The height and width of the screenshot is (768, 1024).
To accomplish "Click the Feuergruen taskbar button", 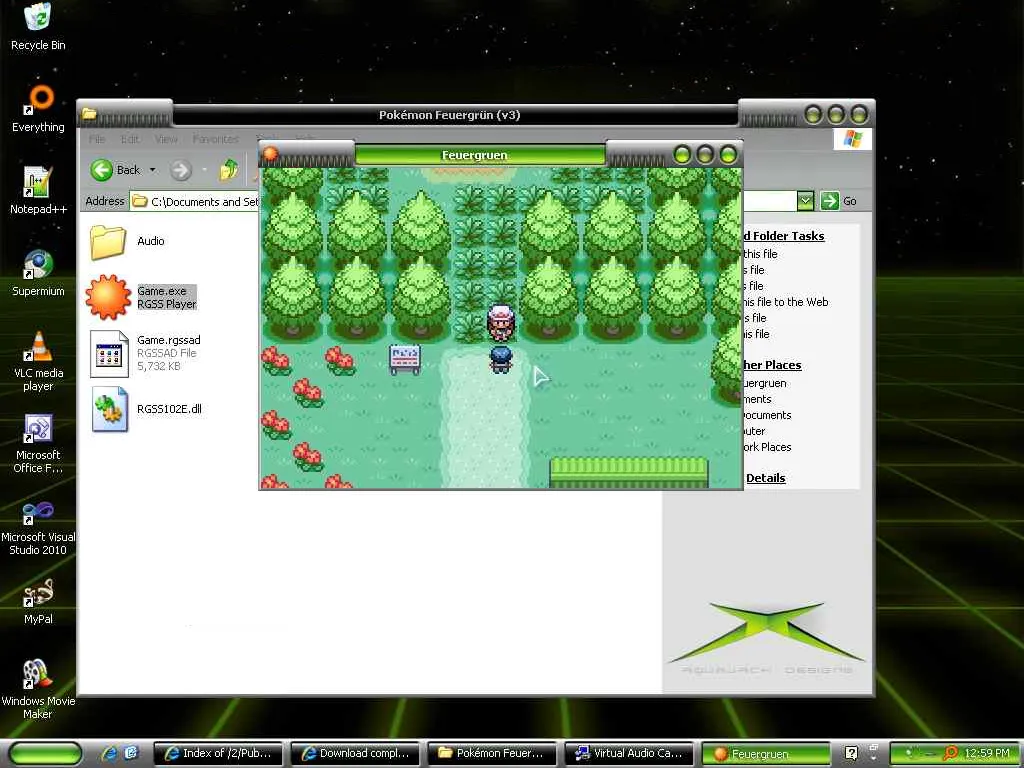I will click(765, 754).
